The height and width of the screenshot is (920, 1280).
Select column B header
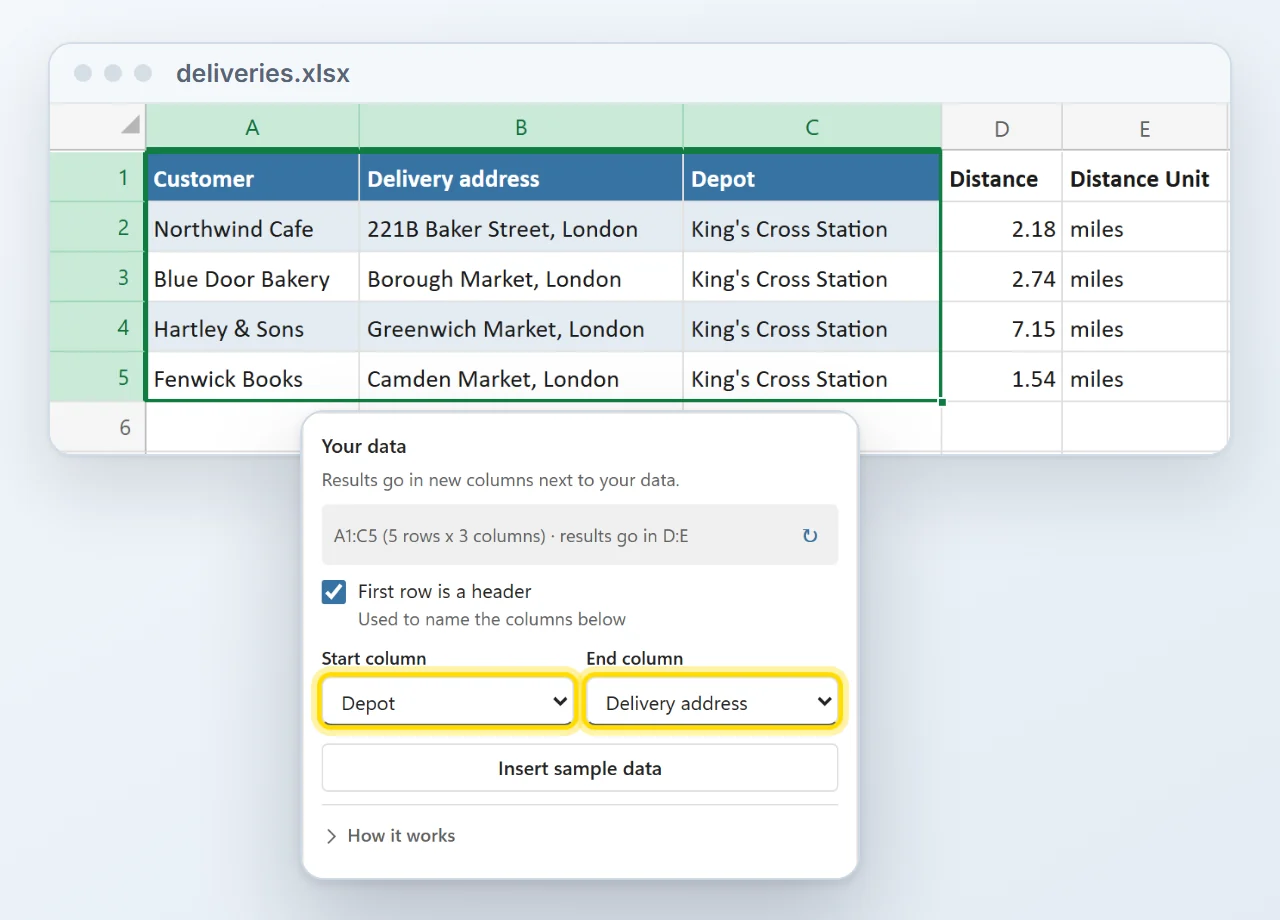[x=521, y=127]
